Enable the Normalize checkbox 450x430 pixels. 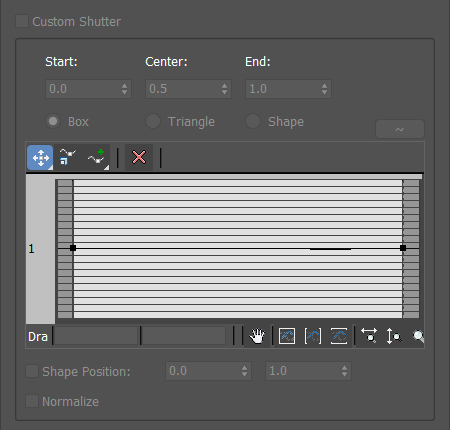32,401
